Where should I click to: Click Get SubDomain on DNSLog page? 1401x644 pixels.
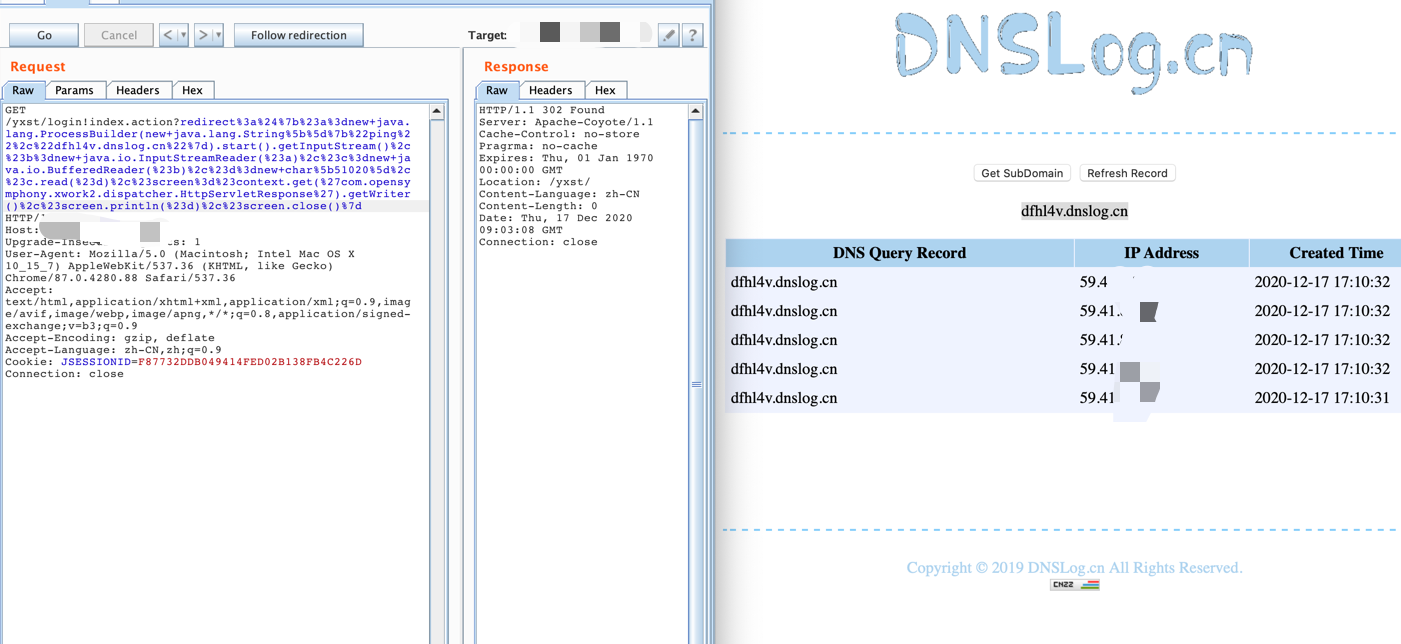pos(1022,173)
